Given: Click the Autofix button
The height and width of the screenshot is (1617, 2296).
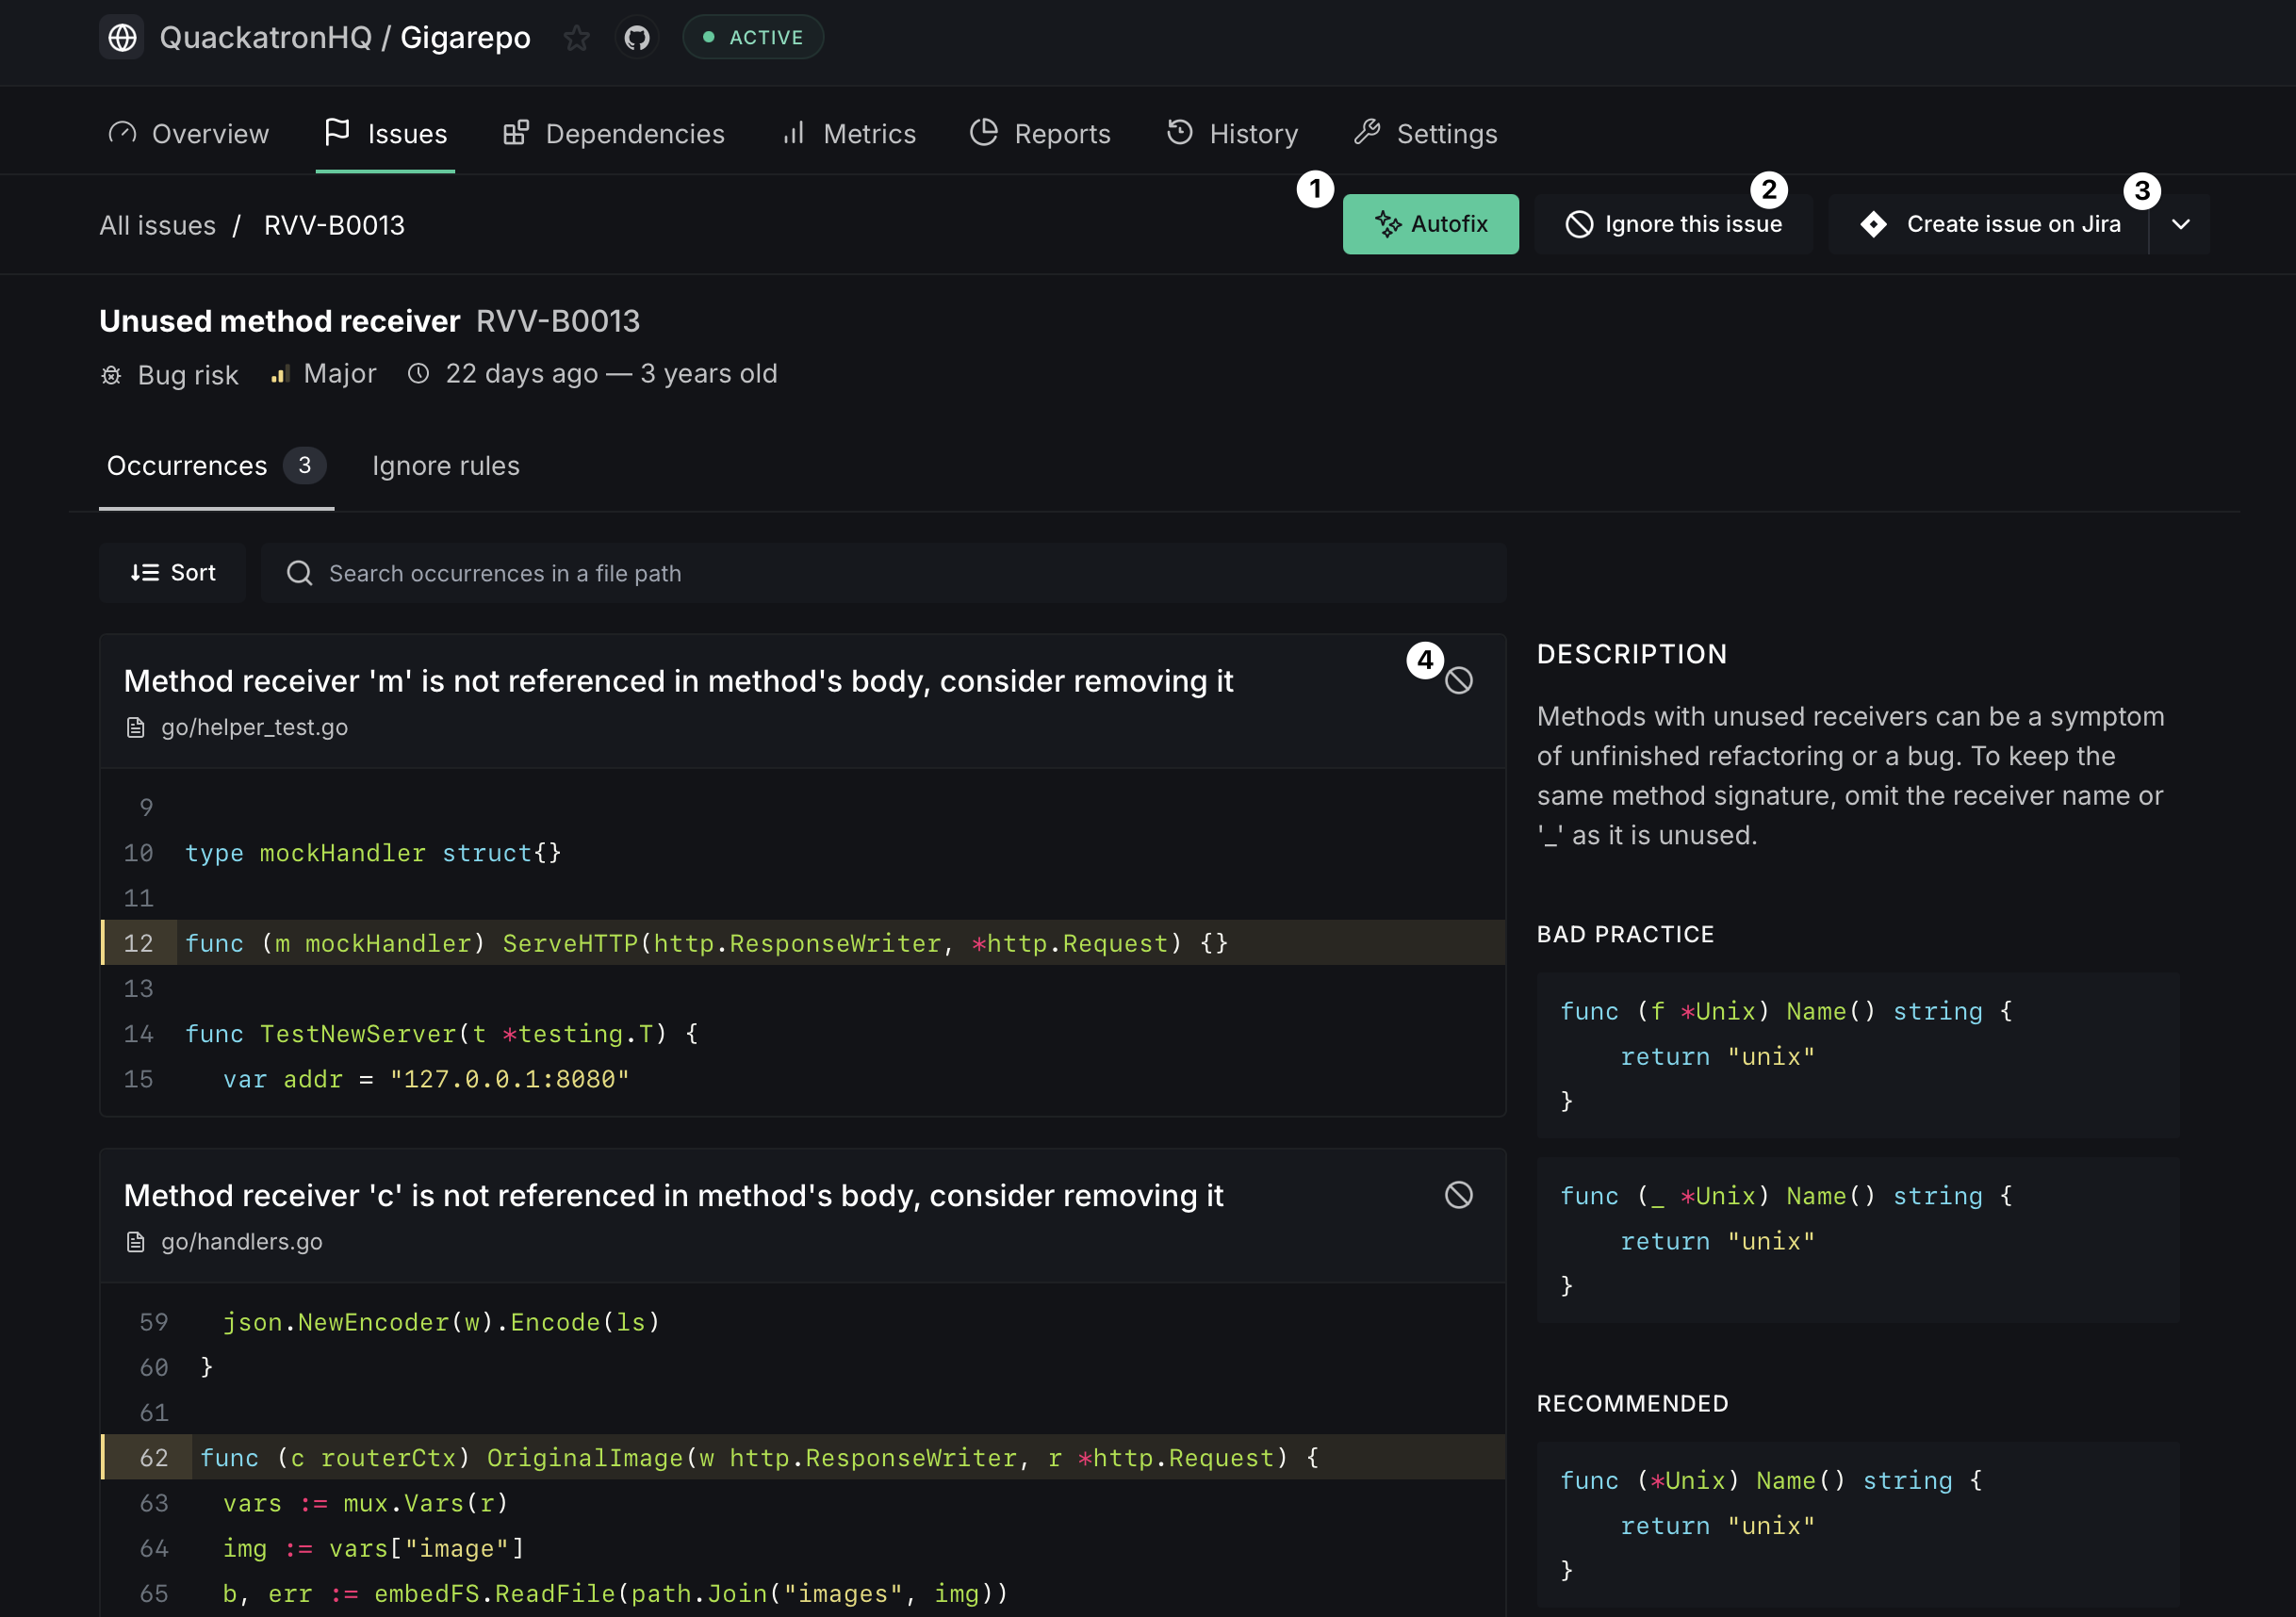Looking at the screenshot, I should [1430, 224].
